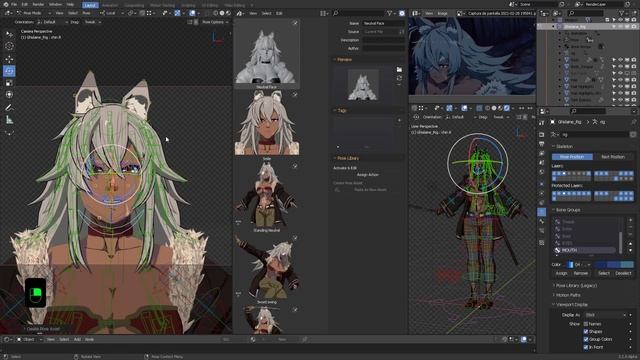The height and width of the screenshot is (360, 640).
Task: Toggle the Names display checkbox
Action: click(586, 324)
